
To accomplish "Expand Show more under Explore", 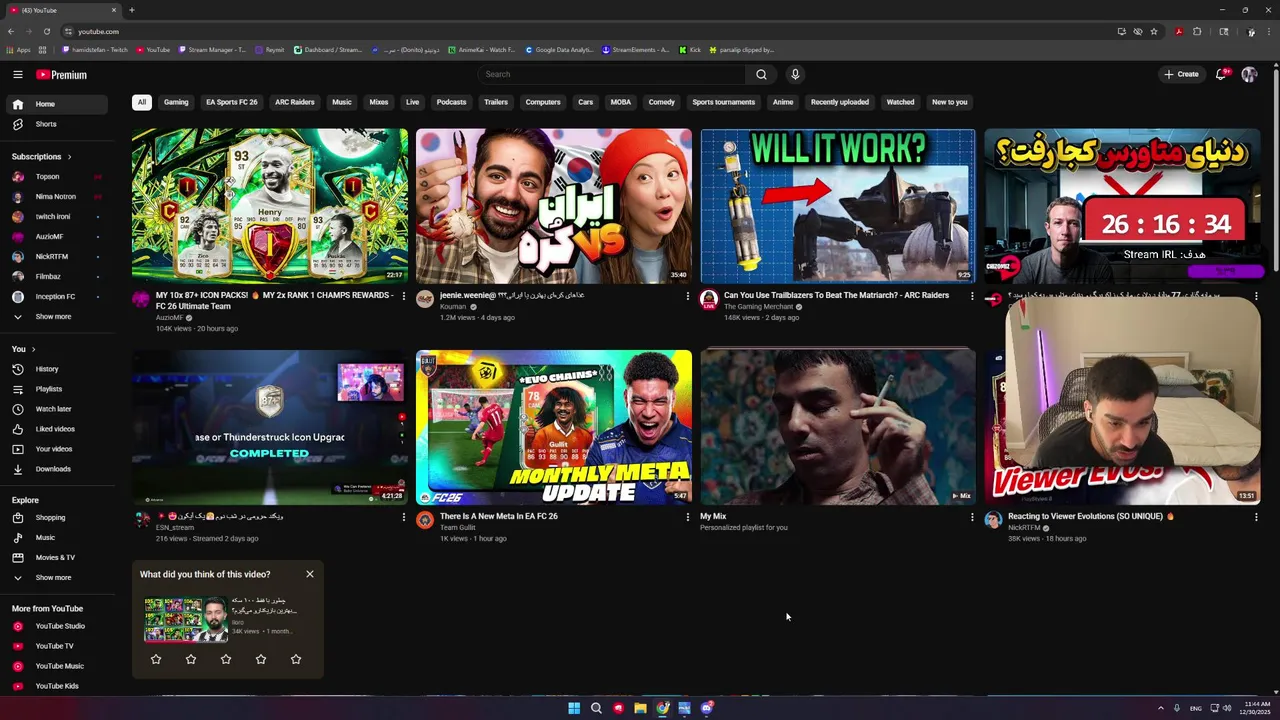I will pyautogui.click(x=54, y=578).
